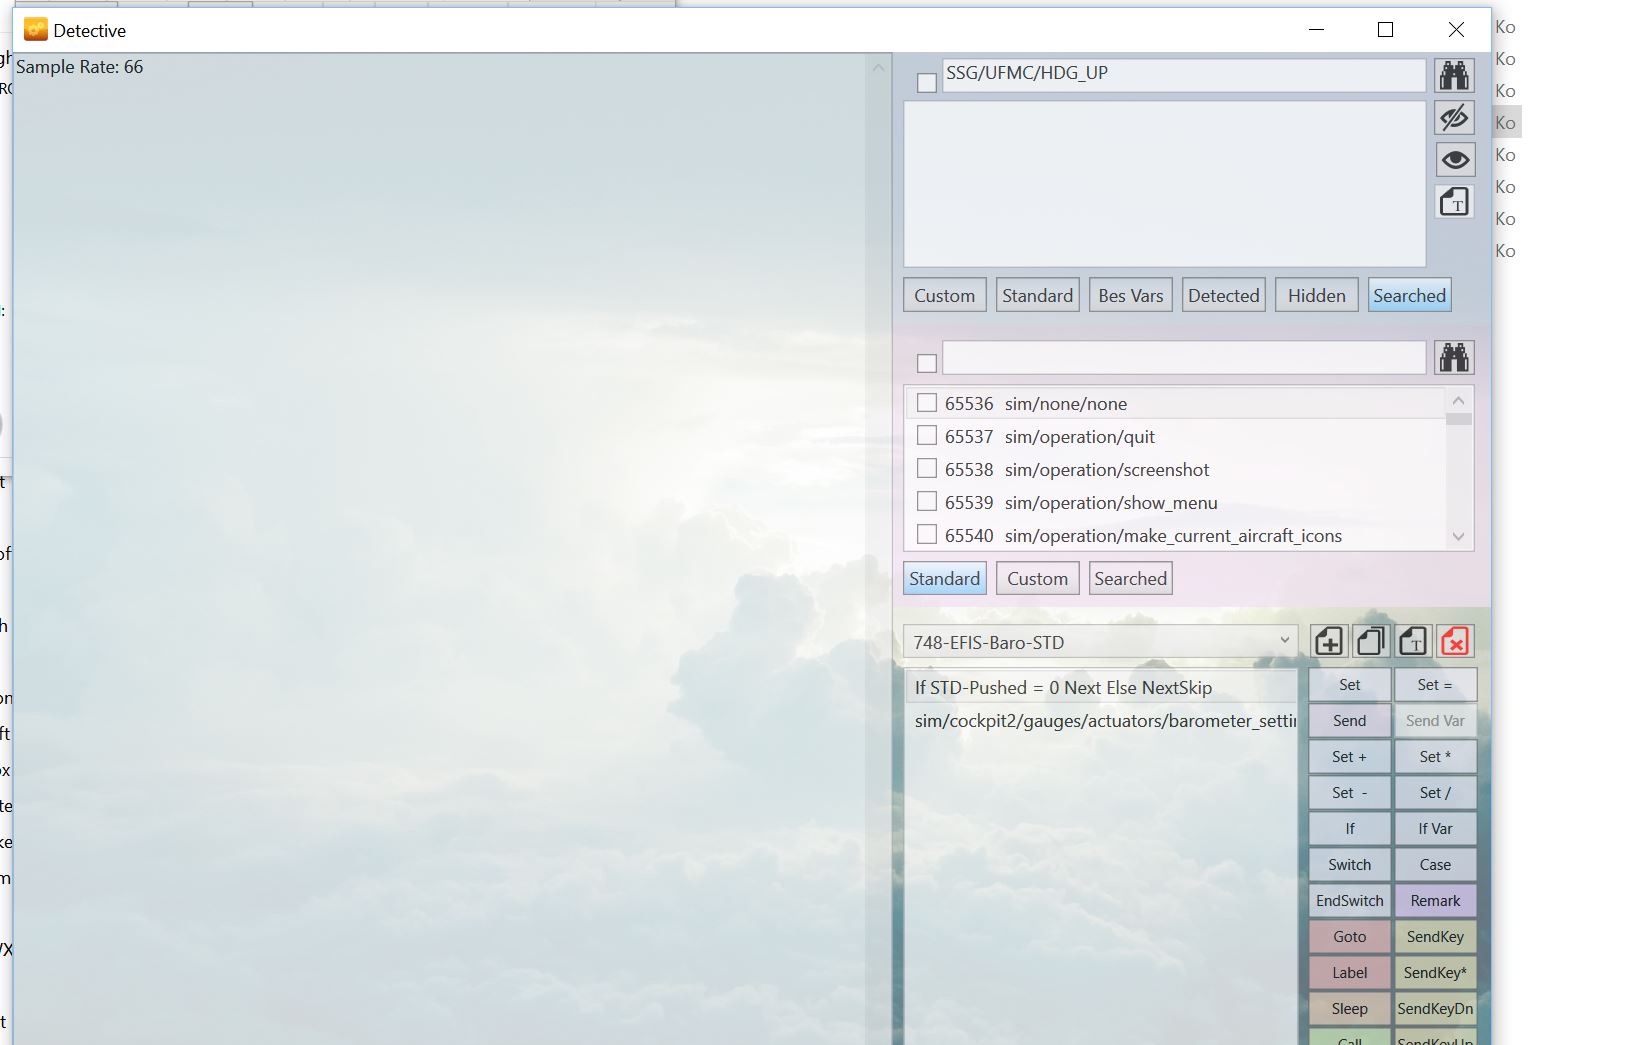Delete the script with the red X icon
This screenshot has width=1634, height=1045.
point(1455,641)
